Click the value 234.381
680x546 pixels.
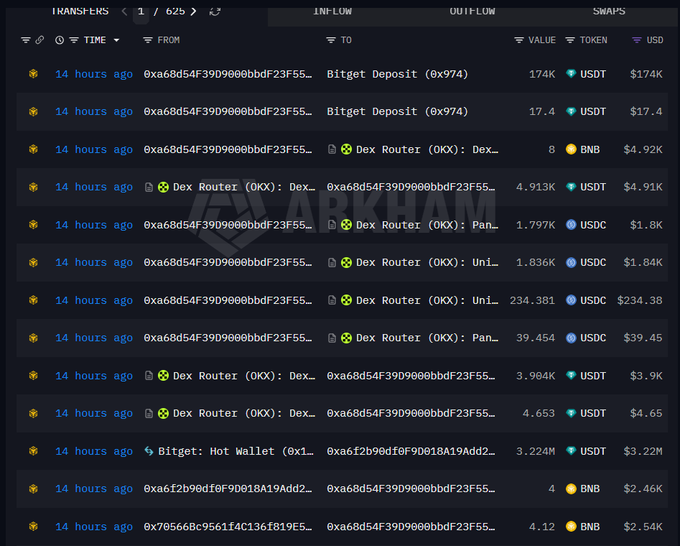(x=532, y=301)
